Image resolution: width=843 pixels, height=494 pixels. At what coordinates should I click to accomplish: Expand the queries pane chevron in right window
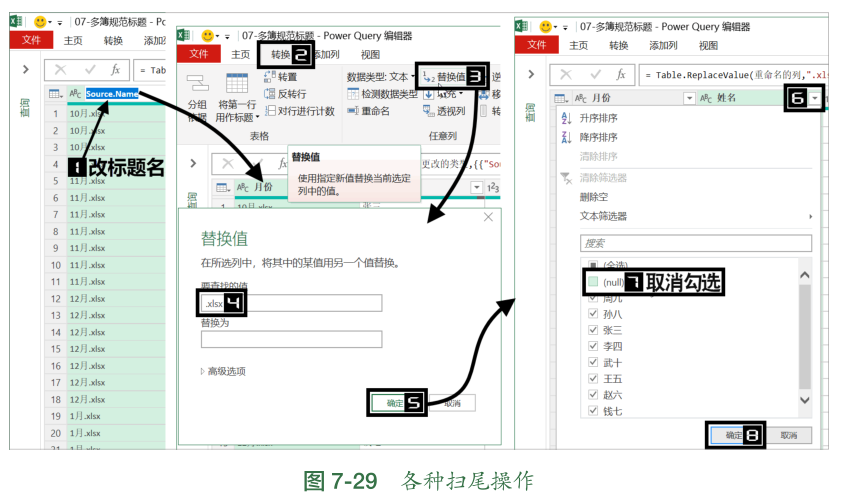pos(531,74)
